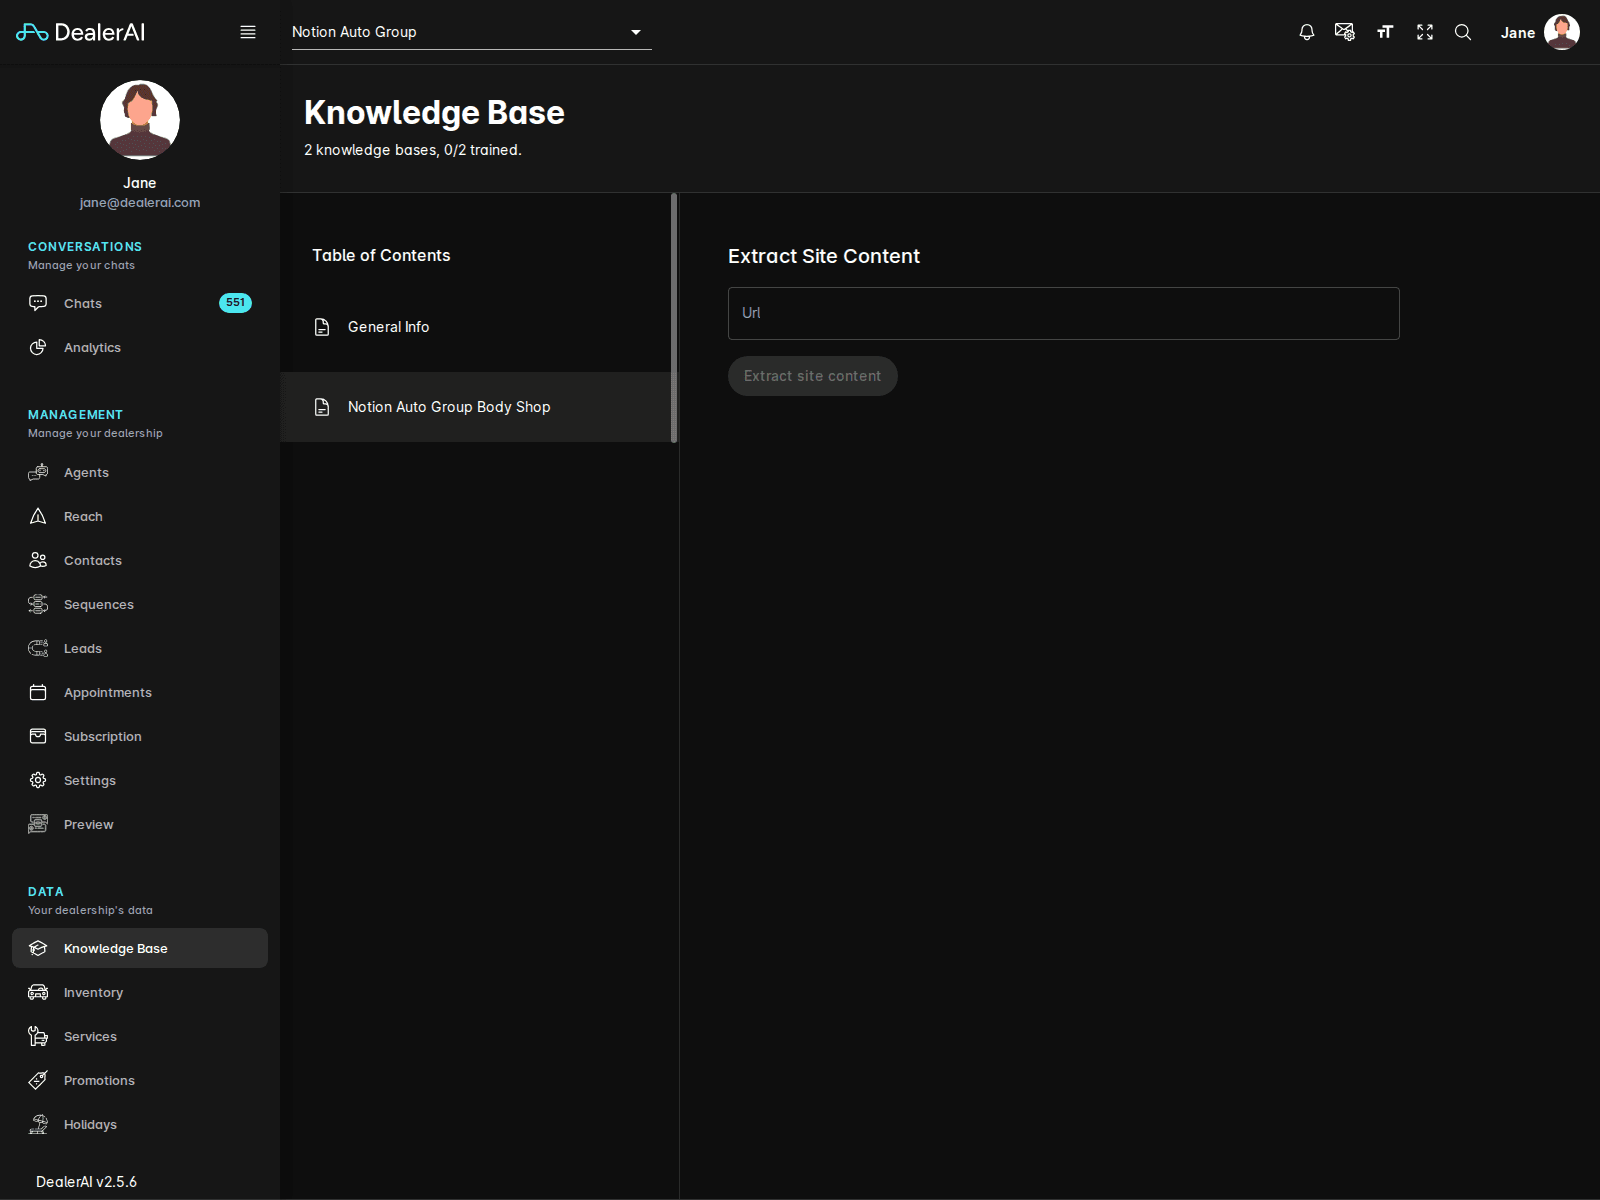Screen dimensions: 1600x1200
Task: Select the General Info document
Action: pos(388,326)
